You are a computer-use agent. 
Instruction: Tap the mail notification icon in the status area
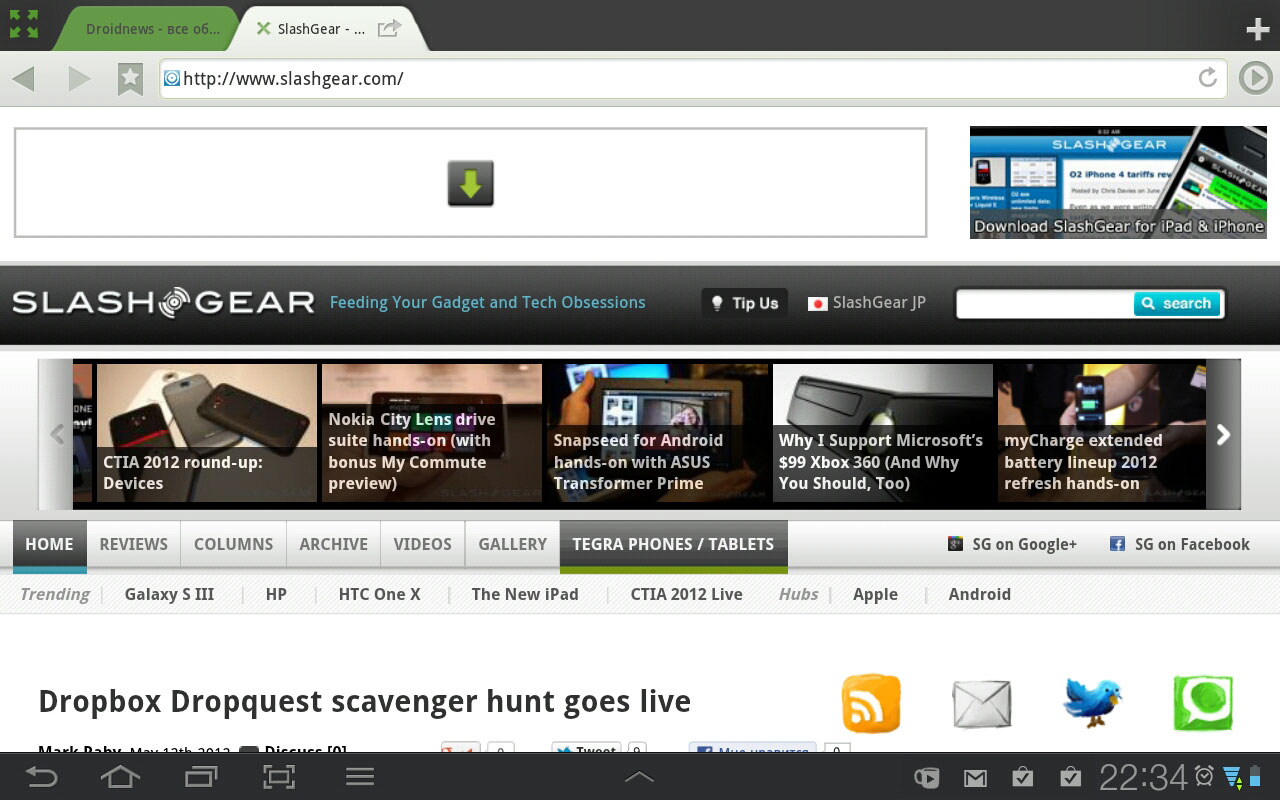point(975,778)
